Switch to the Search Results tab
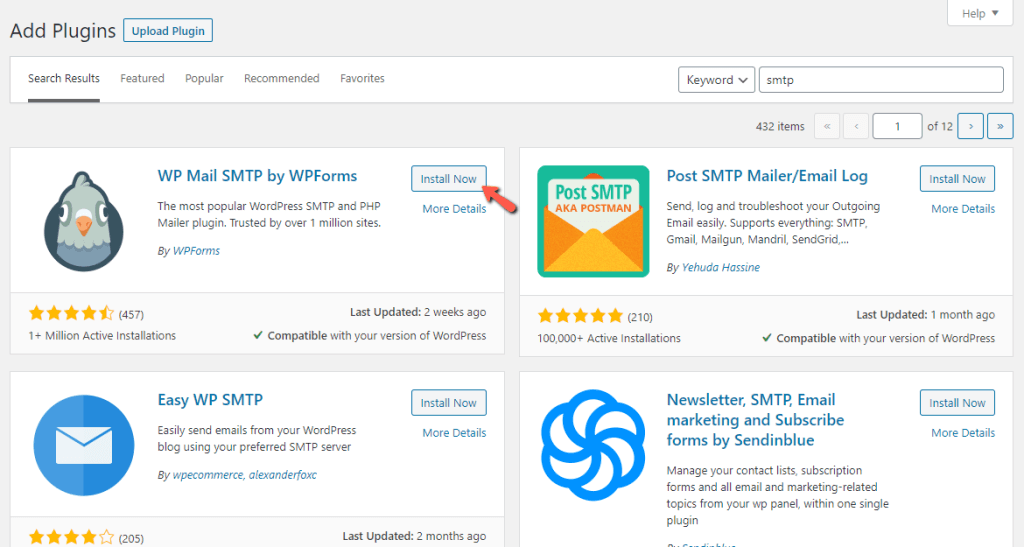 tap(64, 78)
